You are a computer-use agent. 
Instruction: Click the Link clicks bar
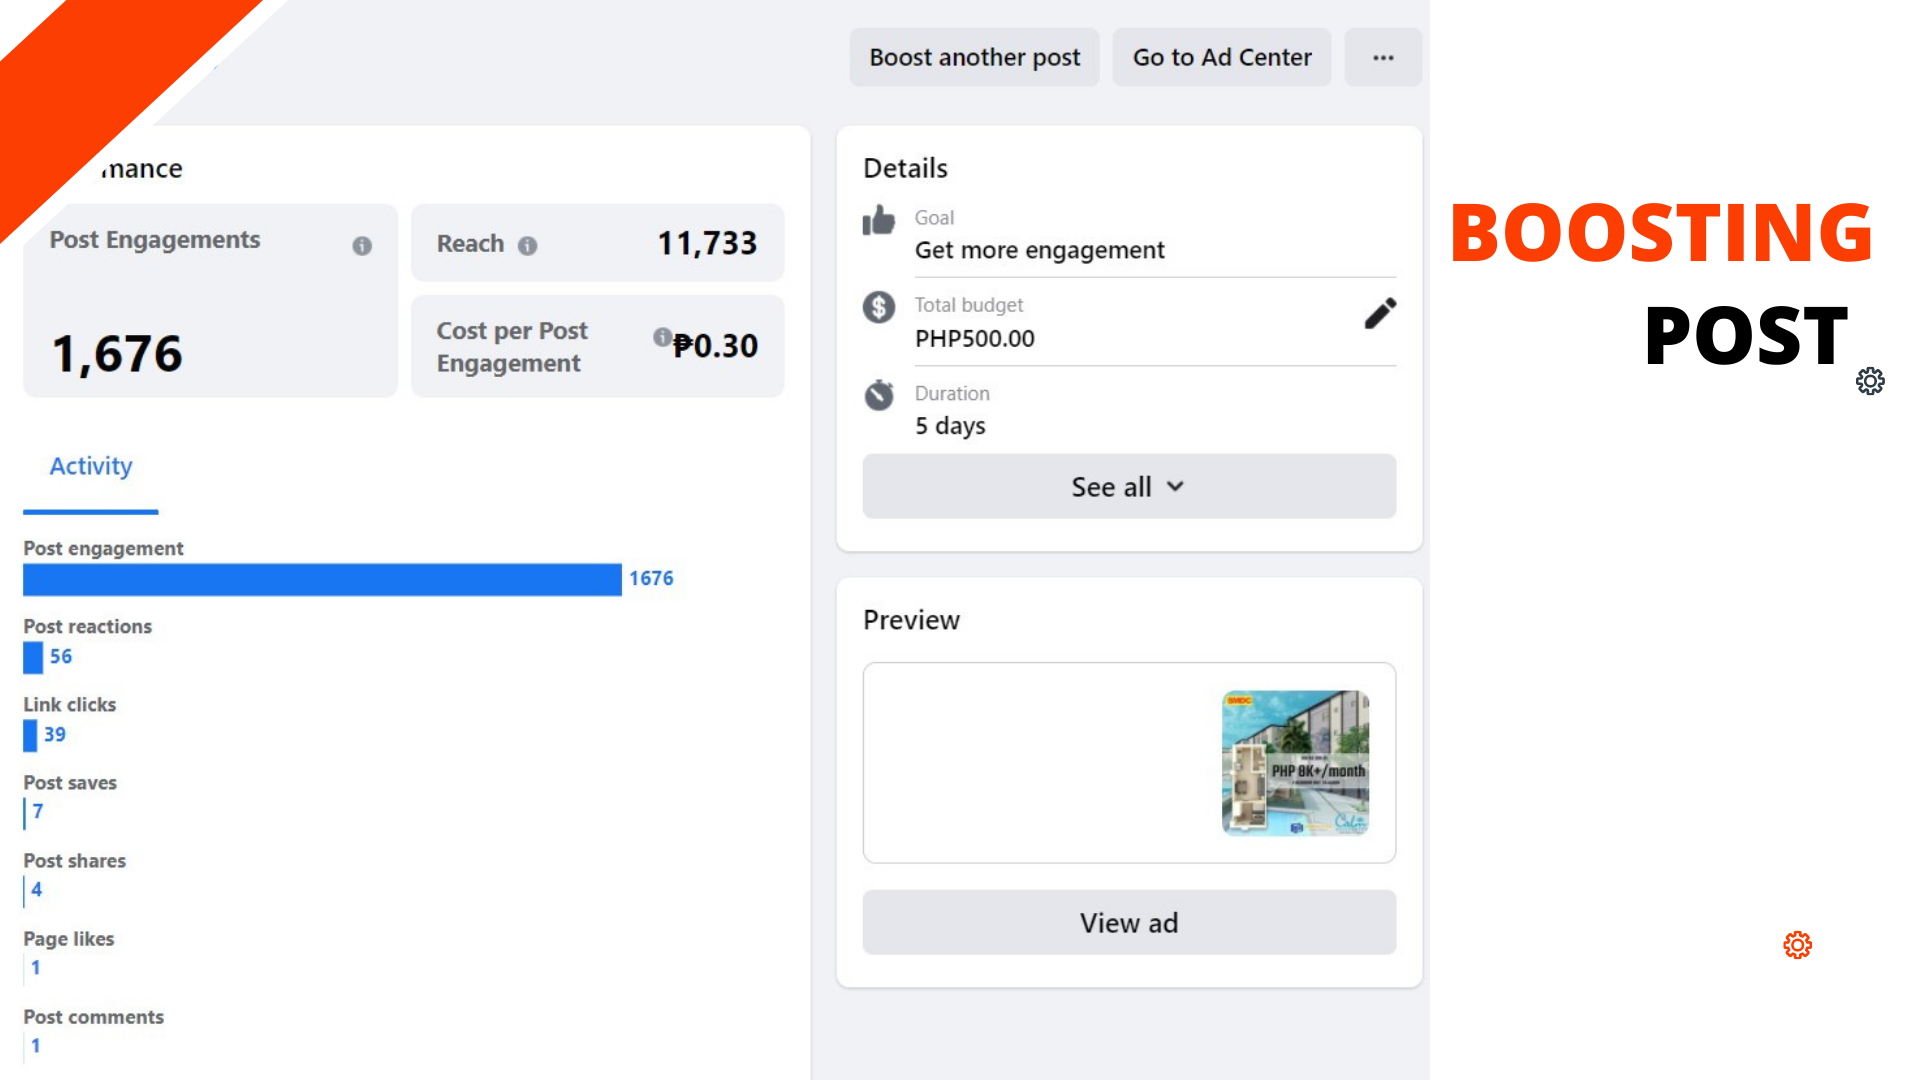[30, 735]
